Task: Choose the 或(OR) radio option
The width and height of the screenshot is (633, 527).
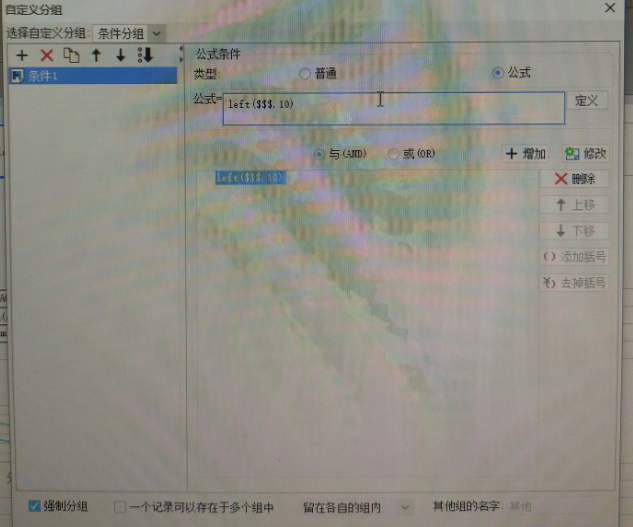Action: tap(393, 154)
